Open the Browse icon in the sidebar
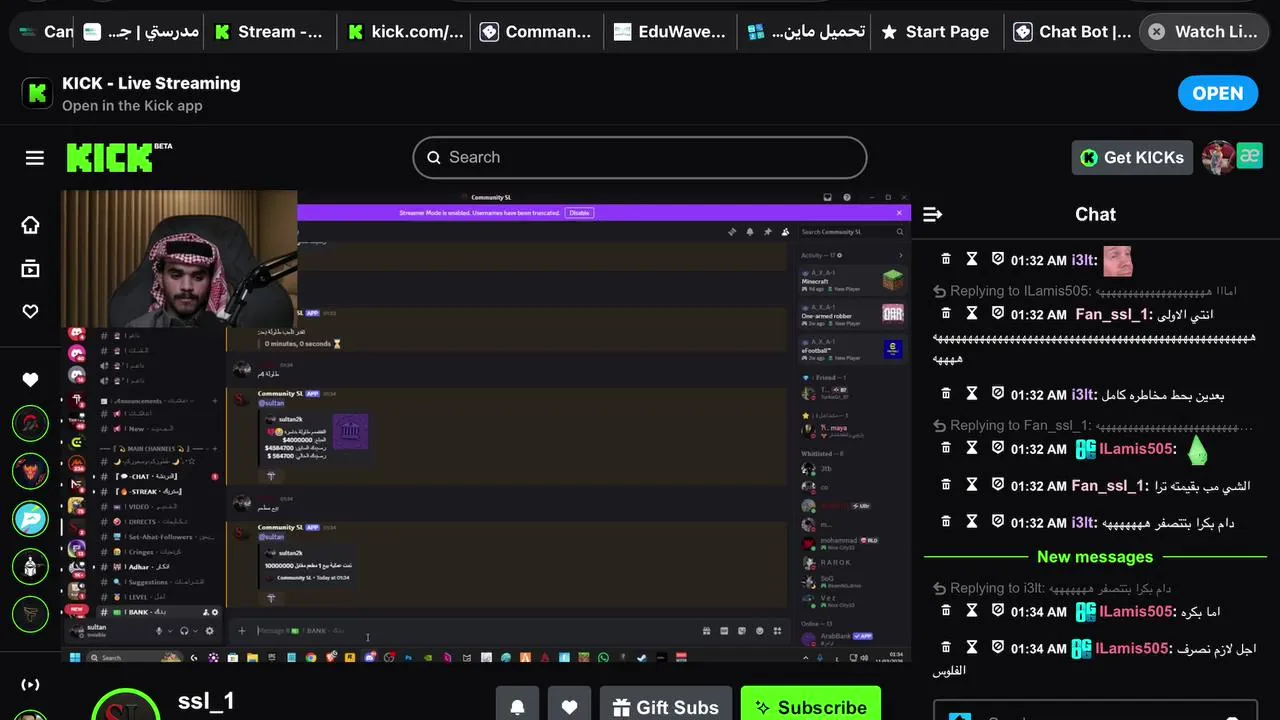 coord(31,268)
